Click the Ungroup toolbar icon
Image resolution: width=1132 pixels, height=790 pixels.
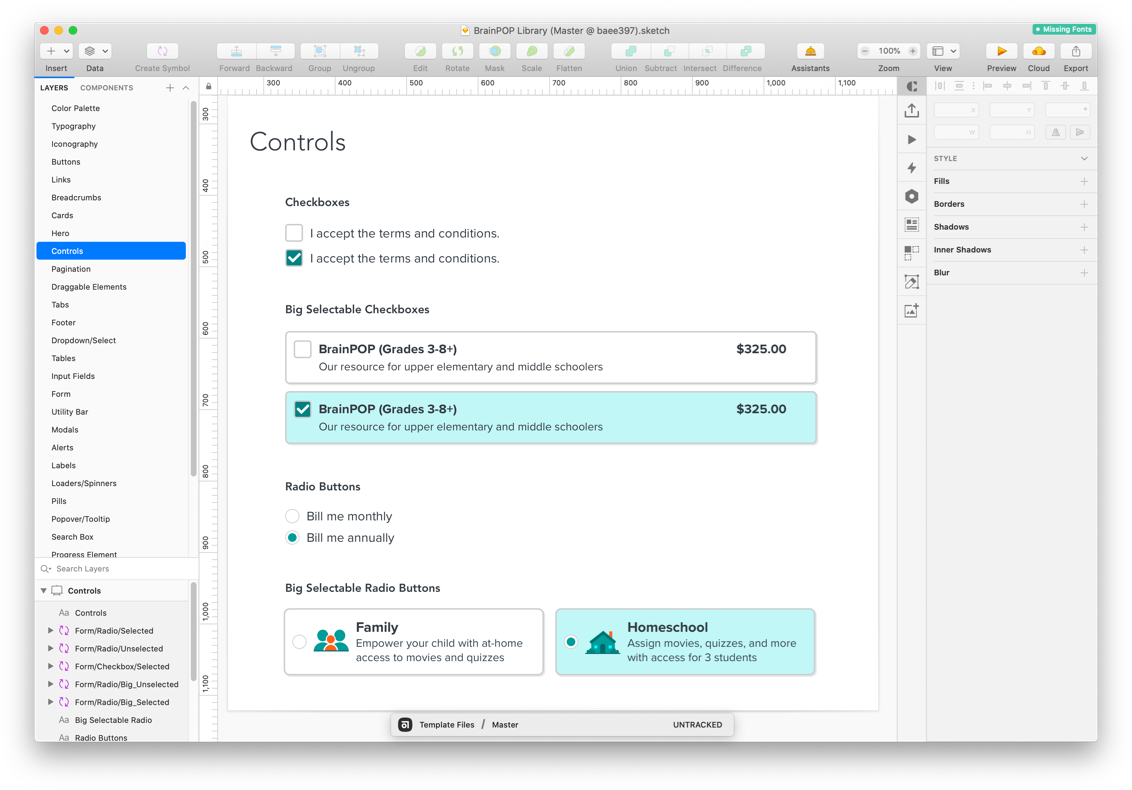(x=359, y=51)
